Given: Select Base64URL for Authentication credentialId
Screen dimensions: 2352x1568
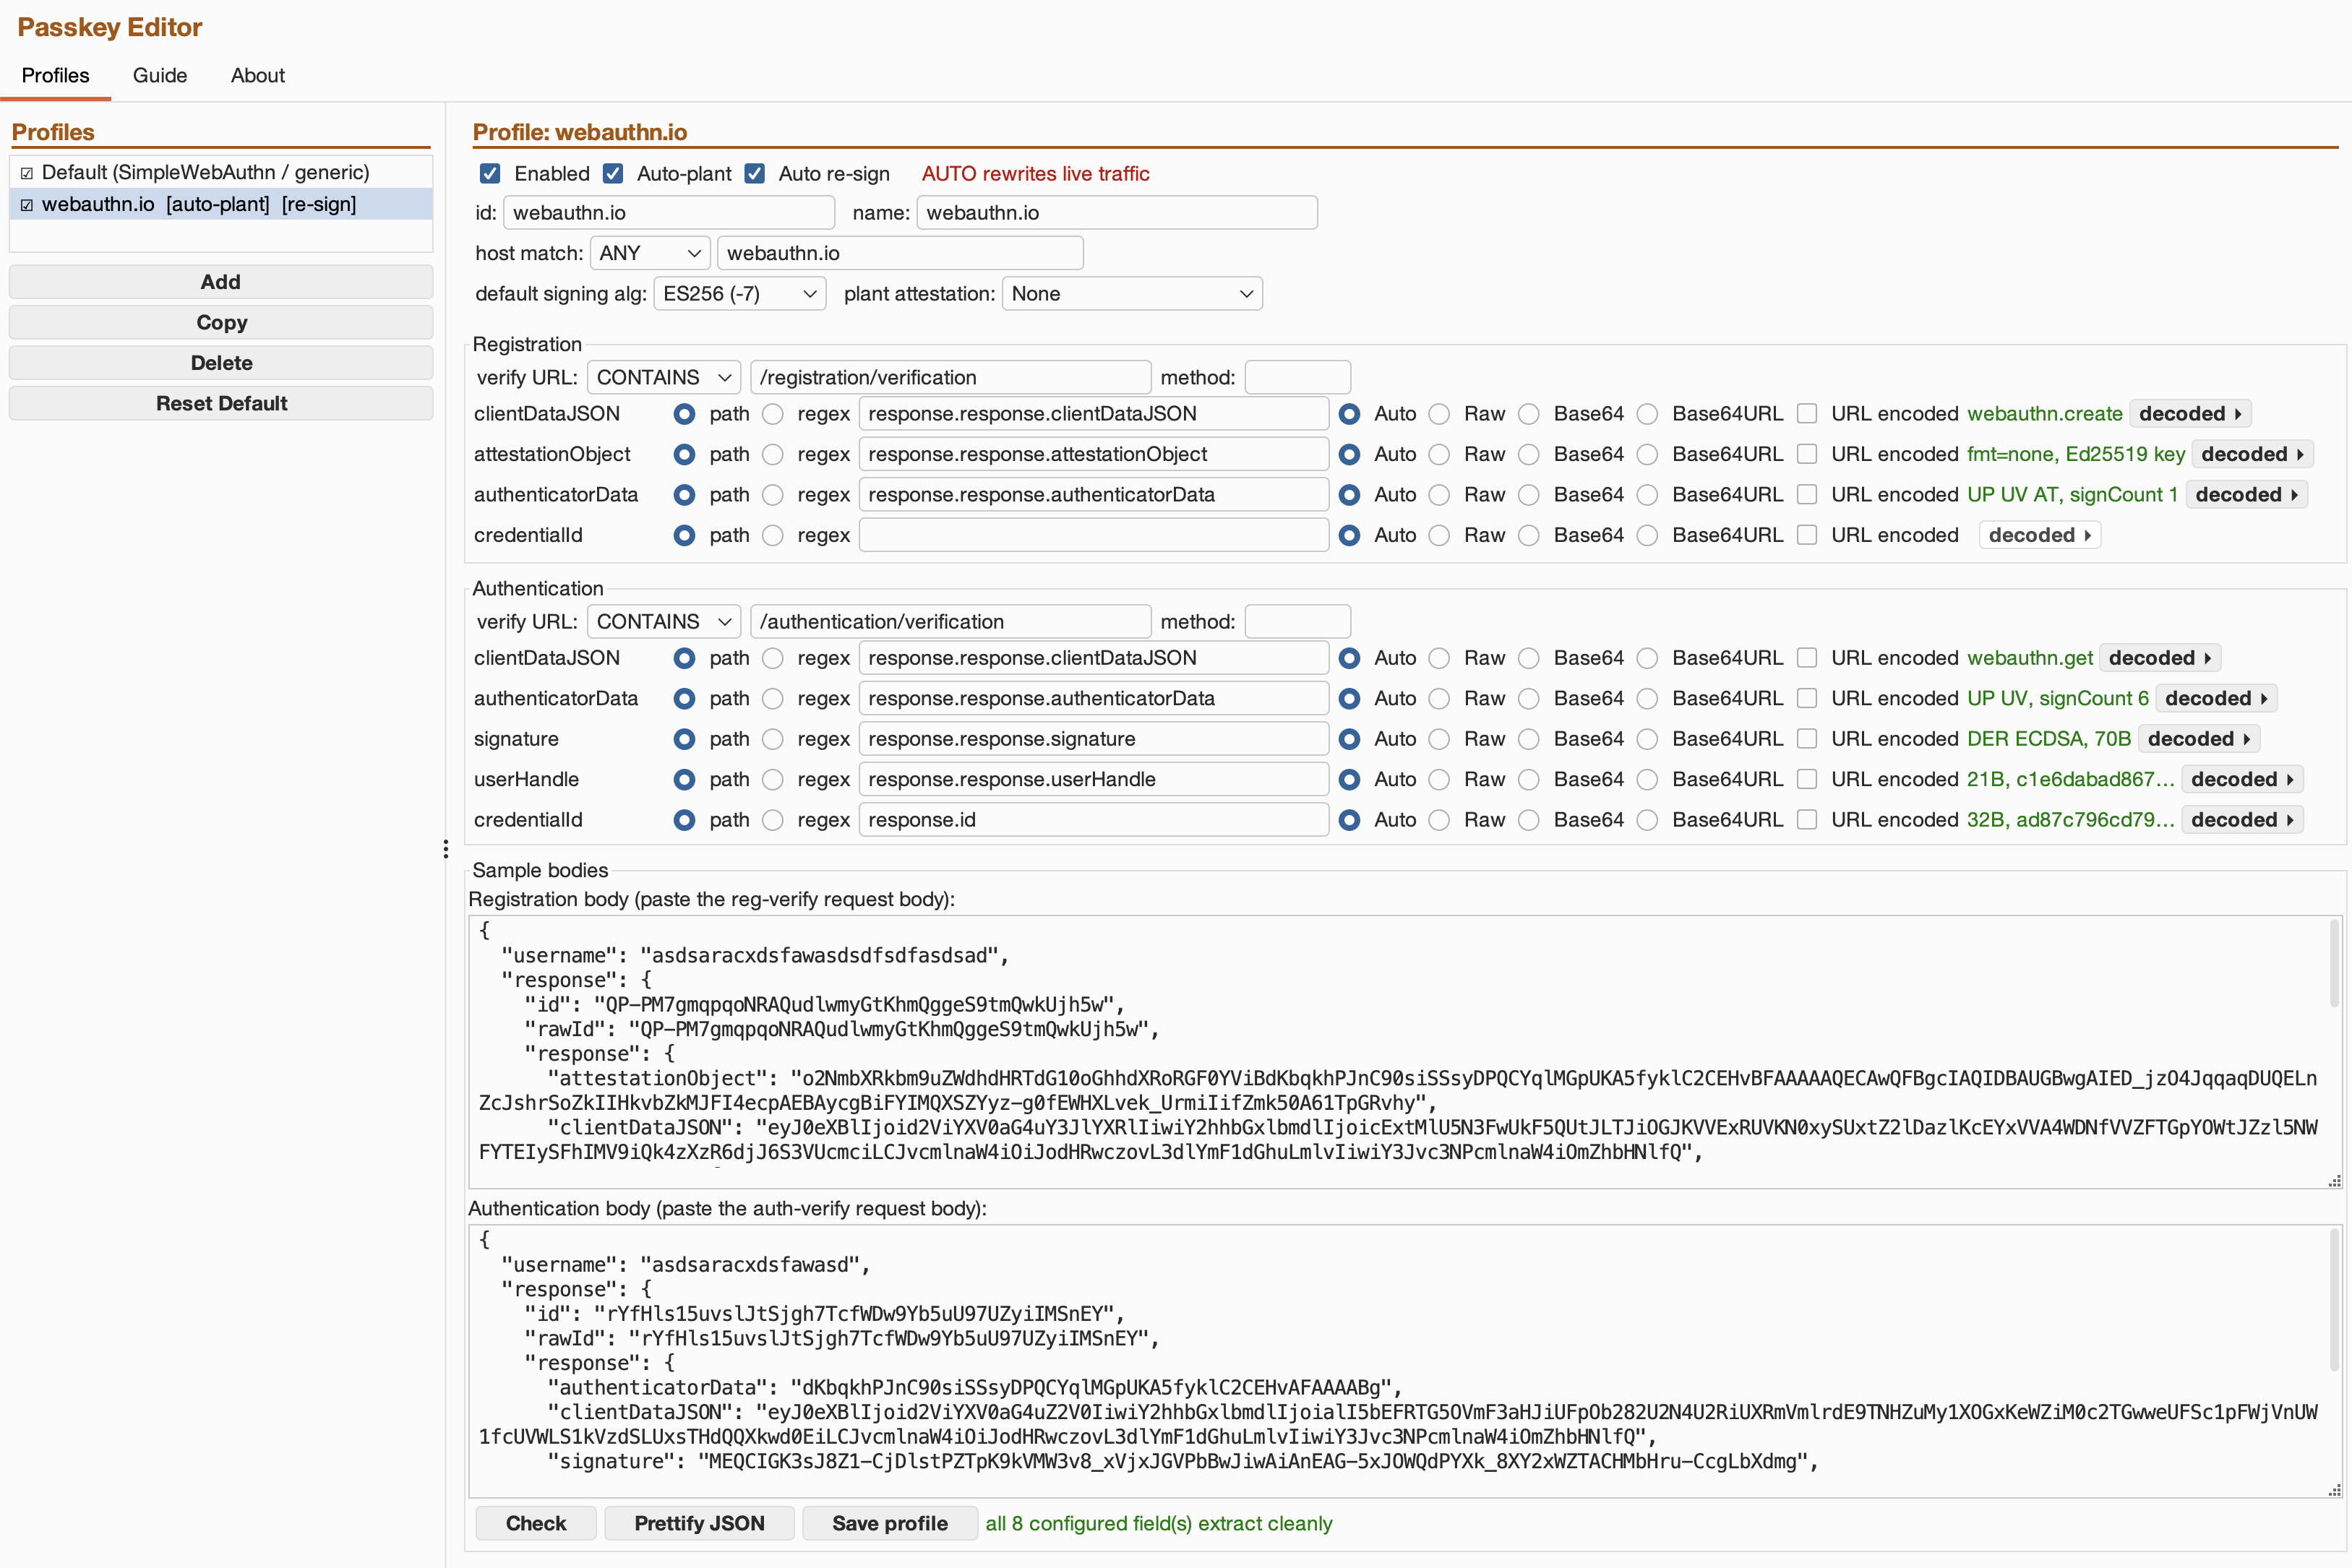Looking at the screenshot, I should tap(1647, 820).
